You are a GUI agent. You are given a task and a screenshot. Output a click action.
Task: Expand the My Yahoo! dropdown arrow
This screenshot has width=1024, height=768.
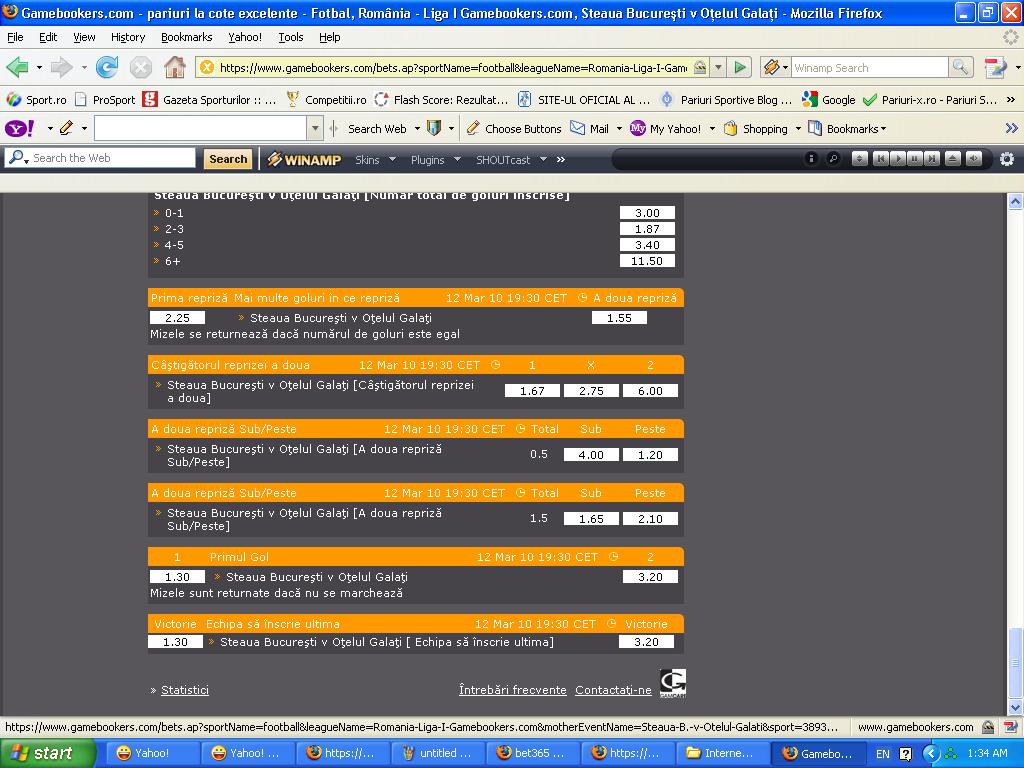coord(712,129)
